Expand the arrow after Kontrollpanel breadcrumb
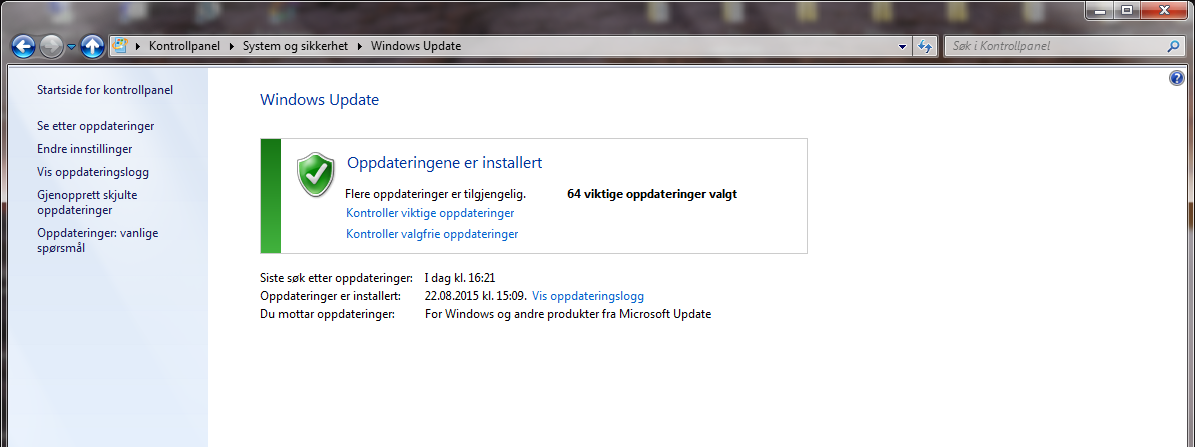1195x447 pixels. [232, 46]
